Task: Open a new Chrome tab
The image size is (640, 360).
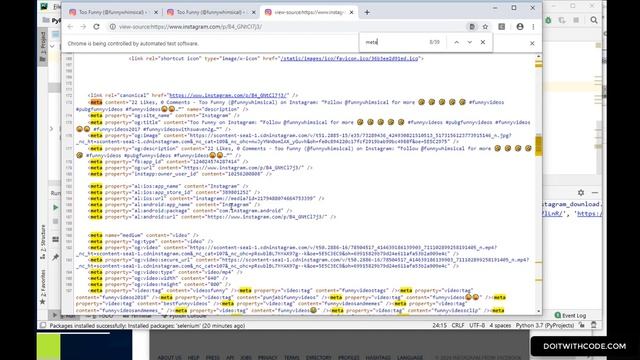Action: pyautogui.click(x=367, y=12)
